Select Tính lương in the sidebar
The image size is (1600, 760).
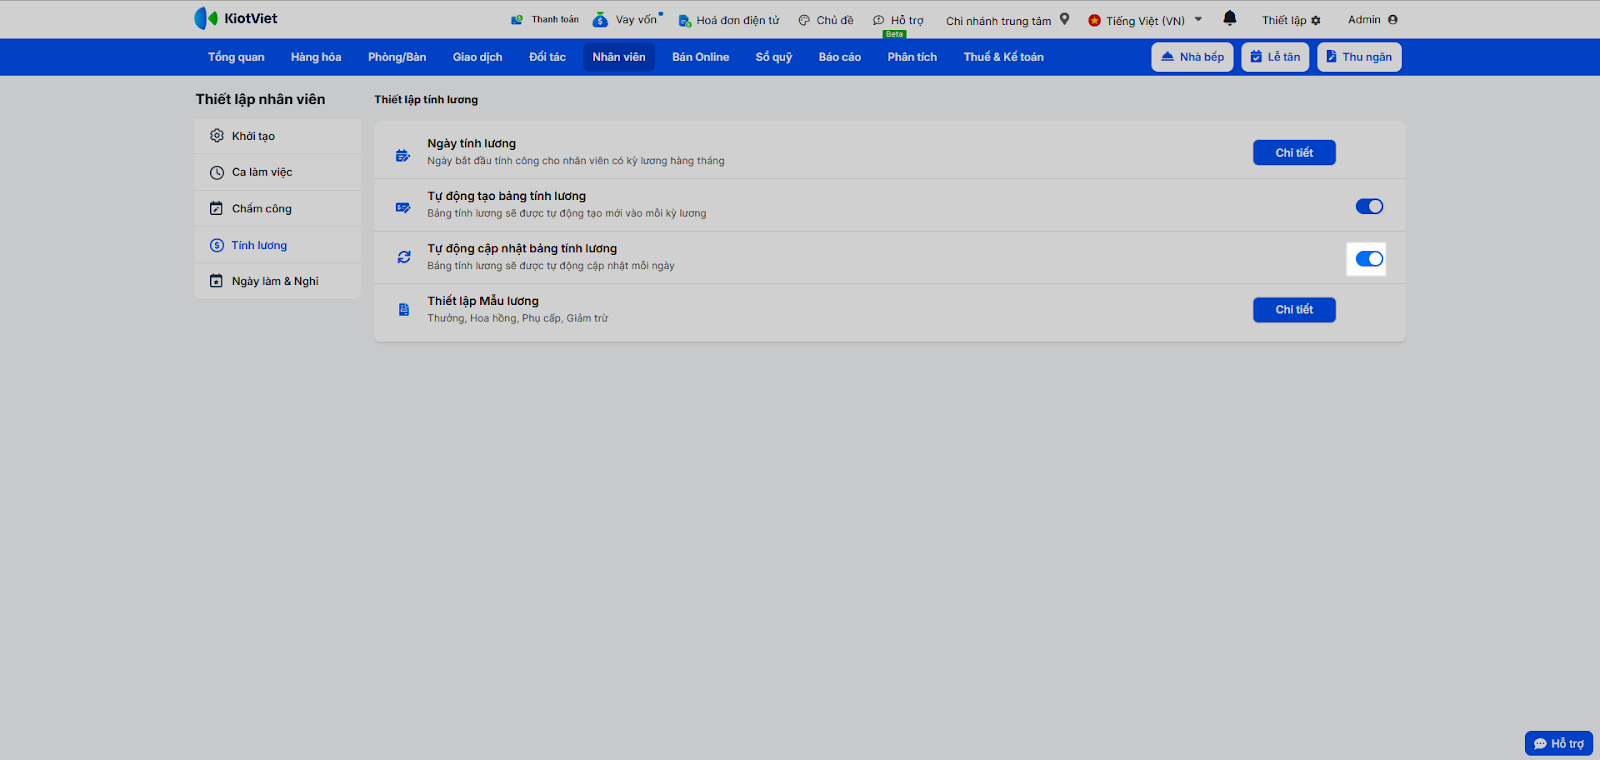point(277,245)
